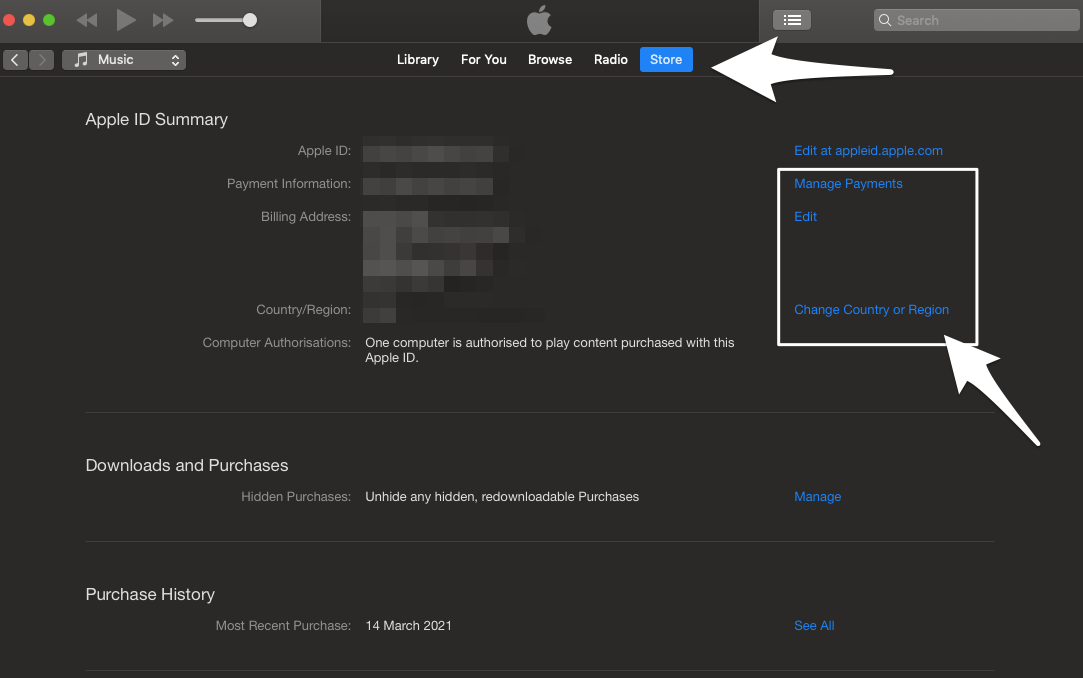The image size is (1083, 678).
Task: Click See All purchase history link
Action: point(814,626)
